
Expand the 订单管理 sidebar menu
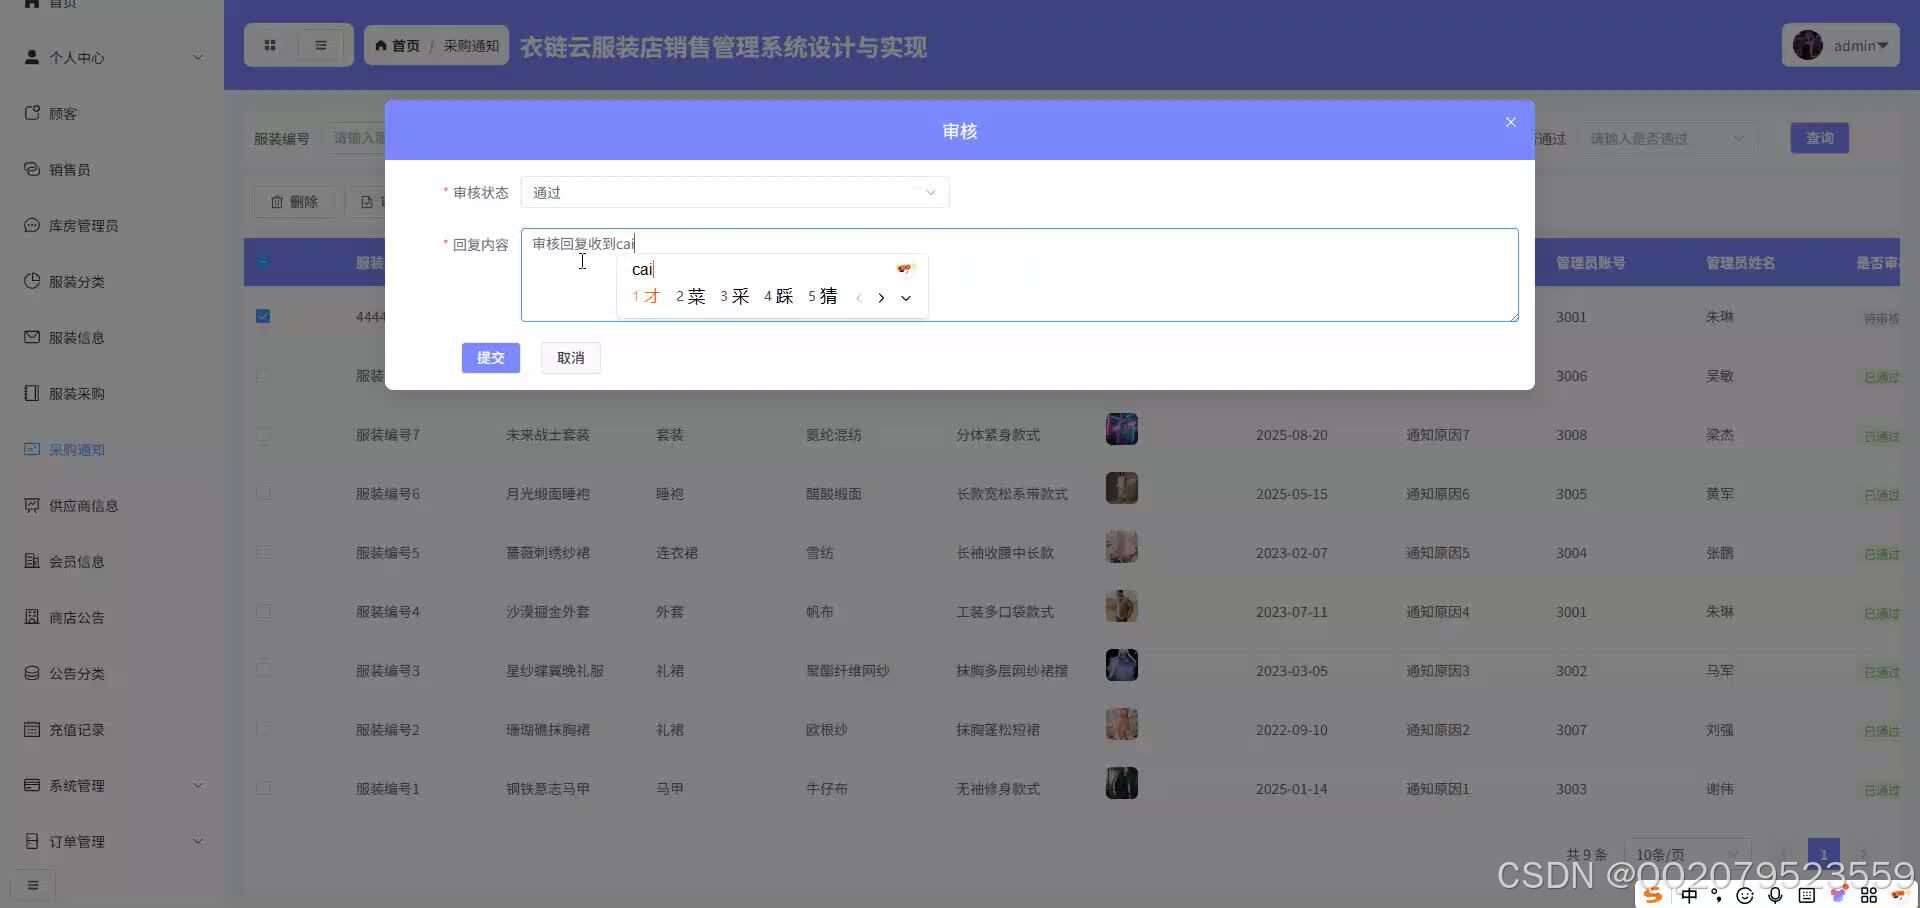point(111,841)
